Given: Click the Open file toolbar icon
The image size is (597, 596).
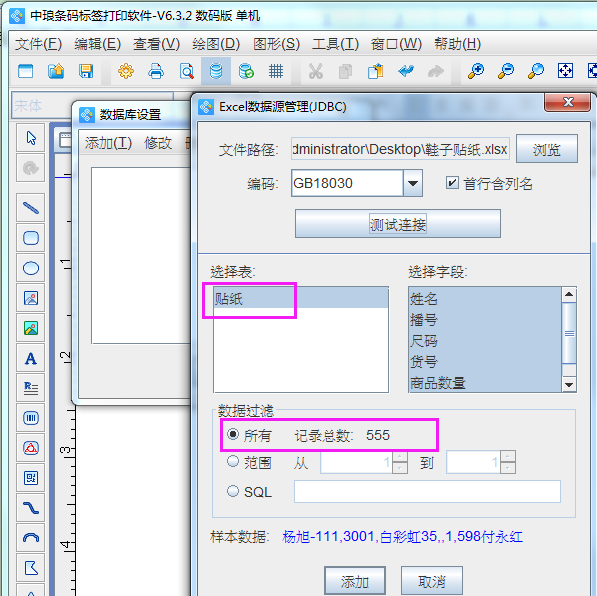Looking at the screenshot, I should [x=56, y=71].
